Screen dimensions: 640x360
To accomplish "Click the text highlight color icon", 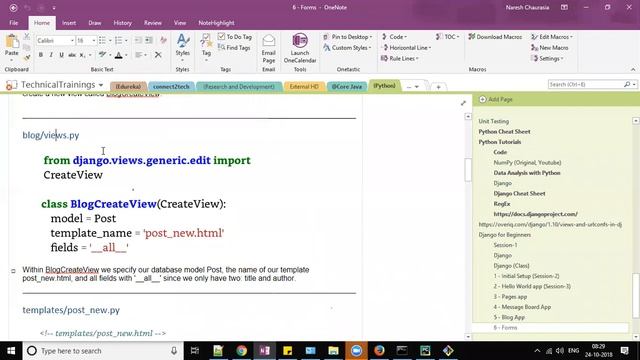I will click(x=102, y=55).
